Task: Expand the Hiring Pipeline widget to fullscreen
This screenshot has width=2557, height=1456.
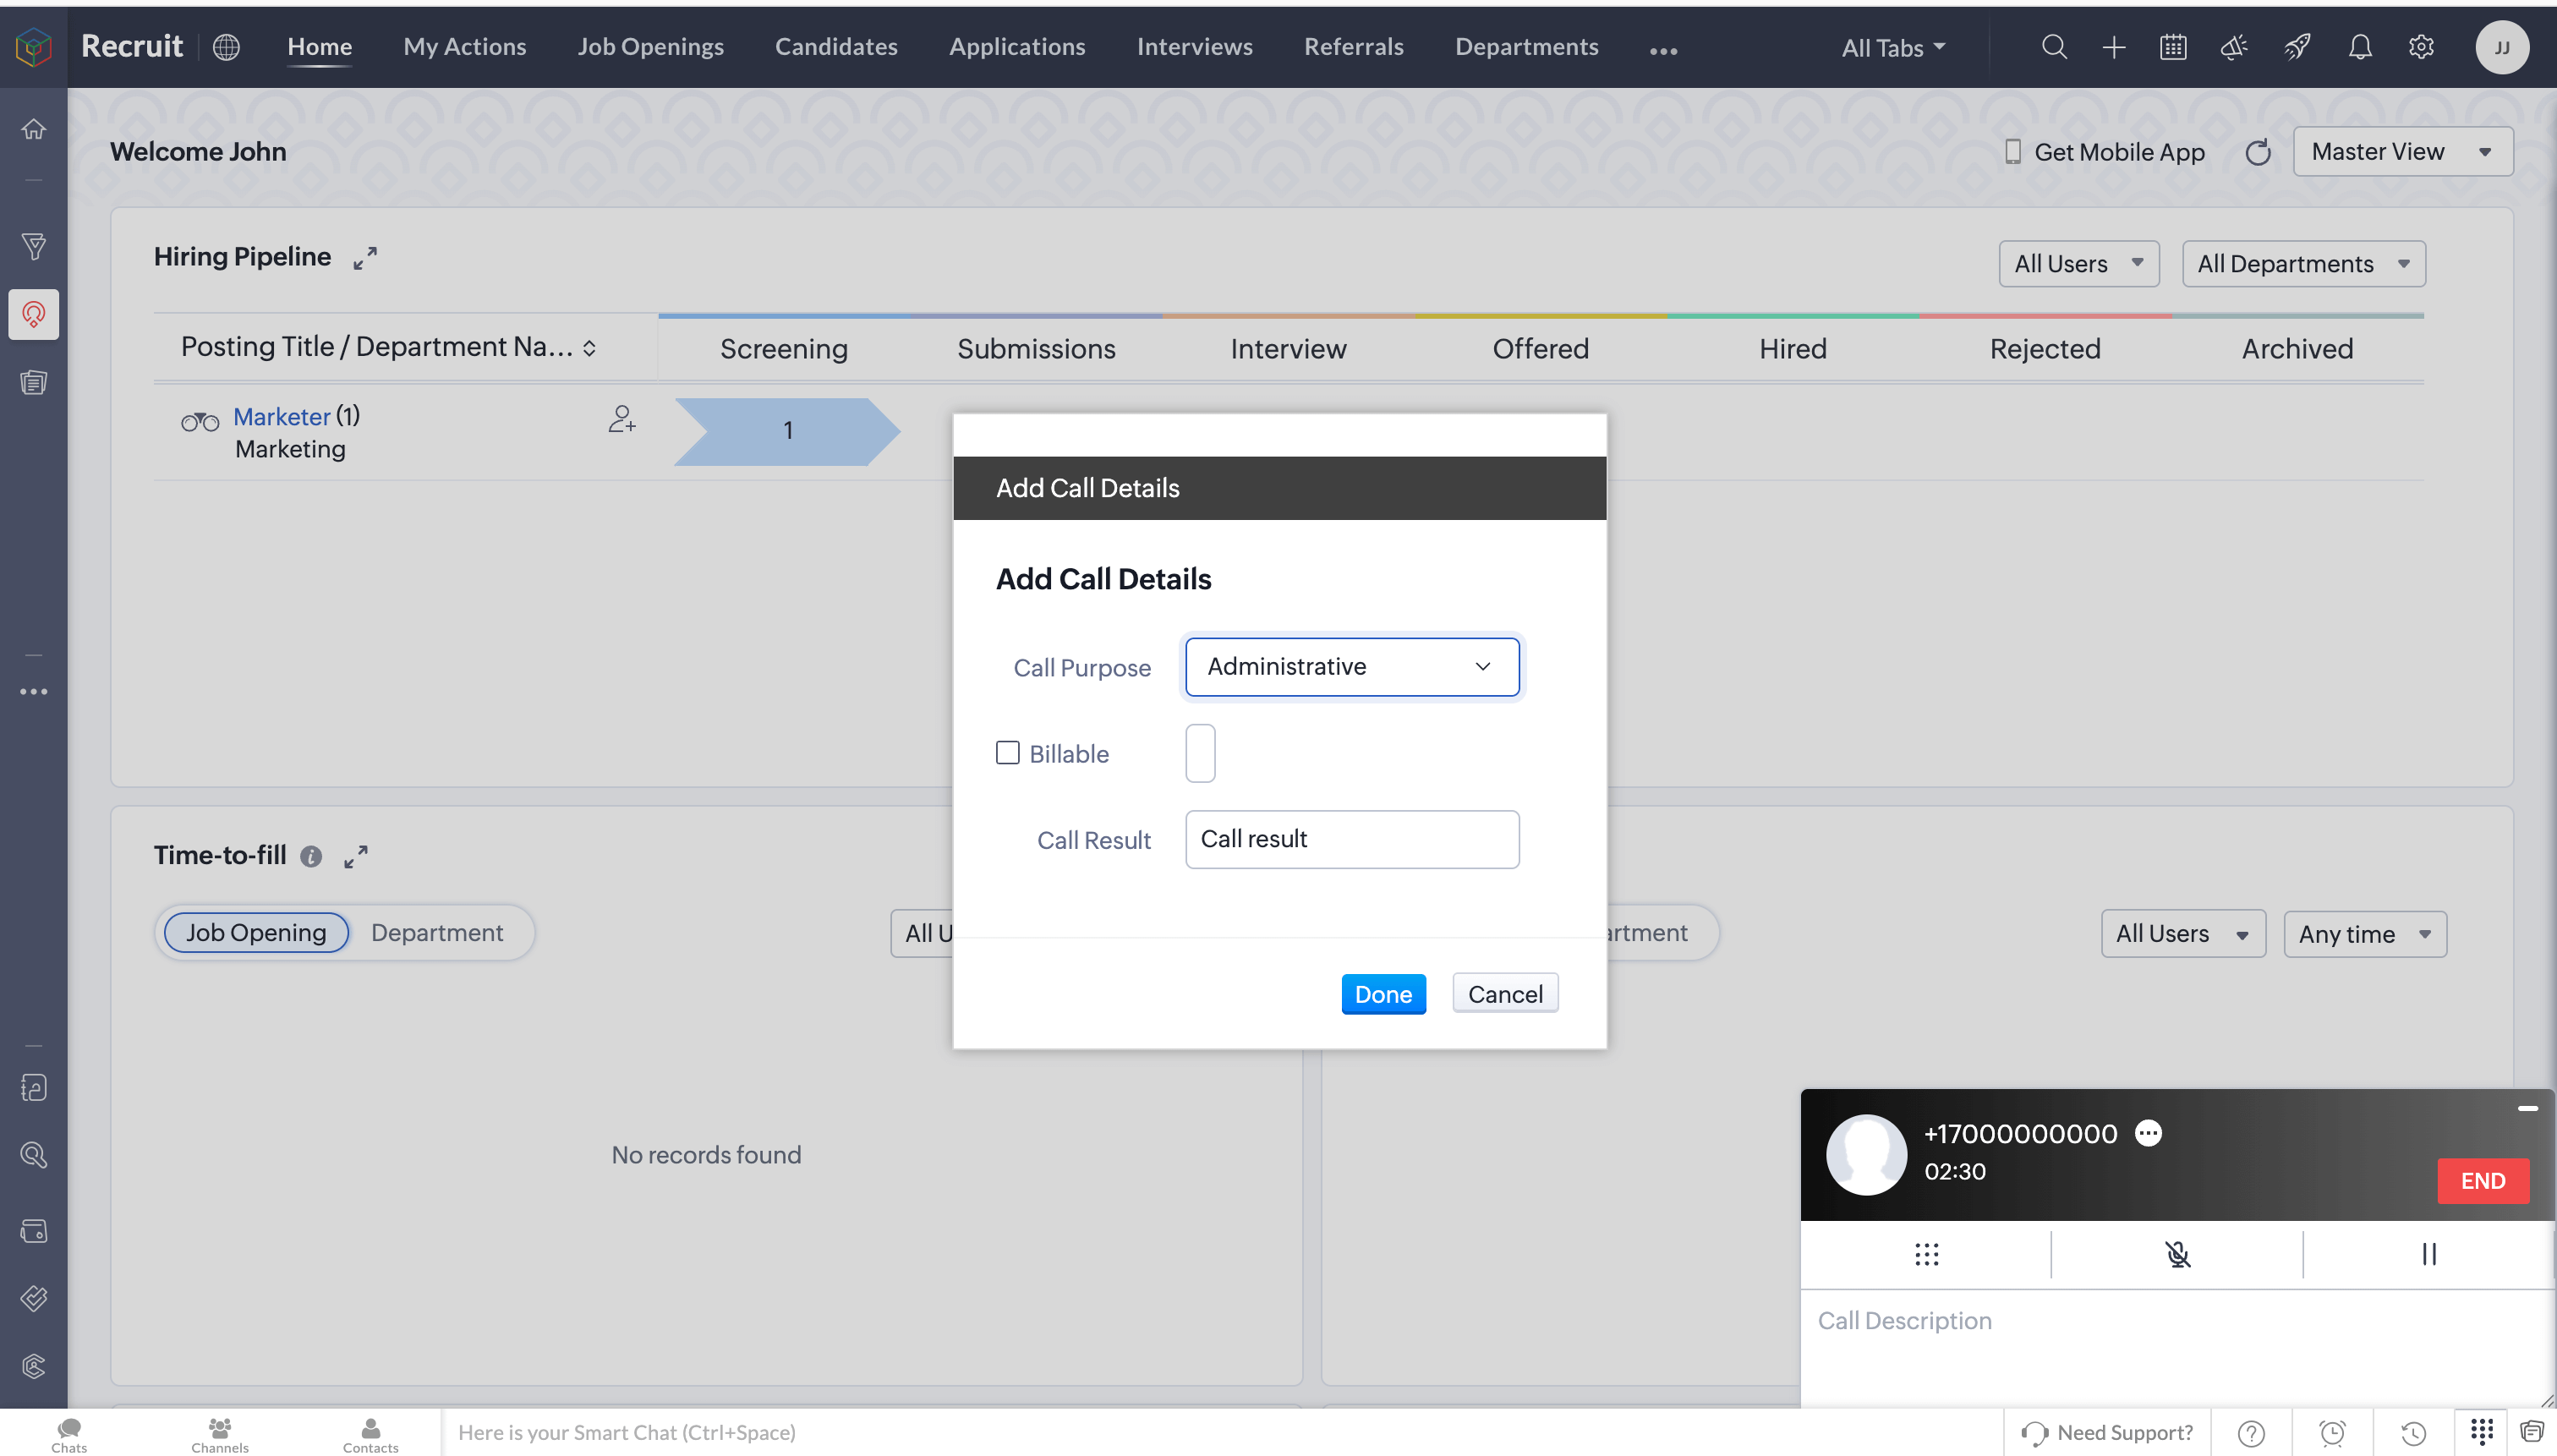Action: tap(365, 258)
